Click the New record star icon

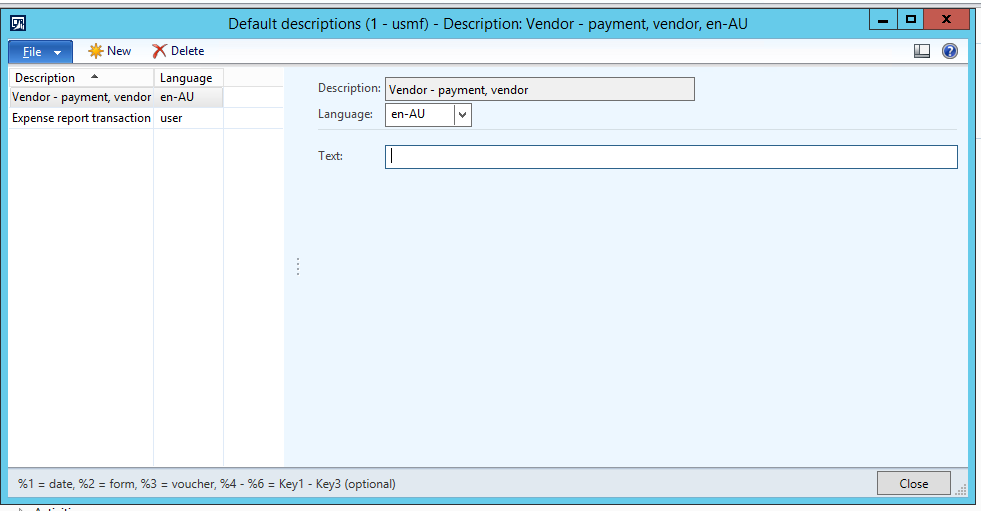pos(96,51)
